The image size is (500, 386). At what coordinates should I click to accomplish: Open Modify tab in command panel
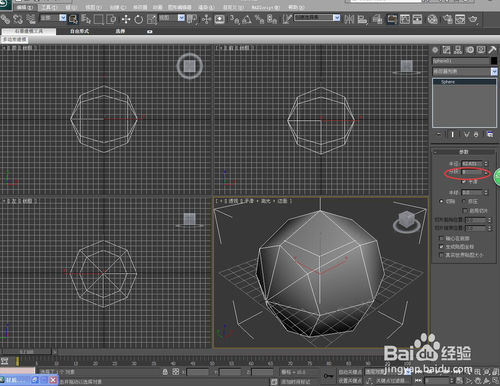click(446, 50)
